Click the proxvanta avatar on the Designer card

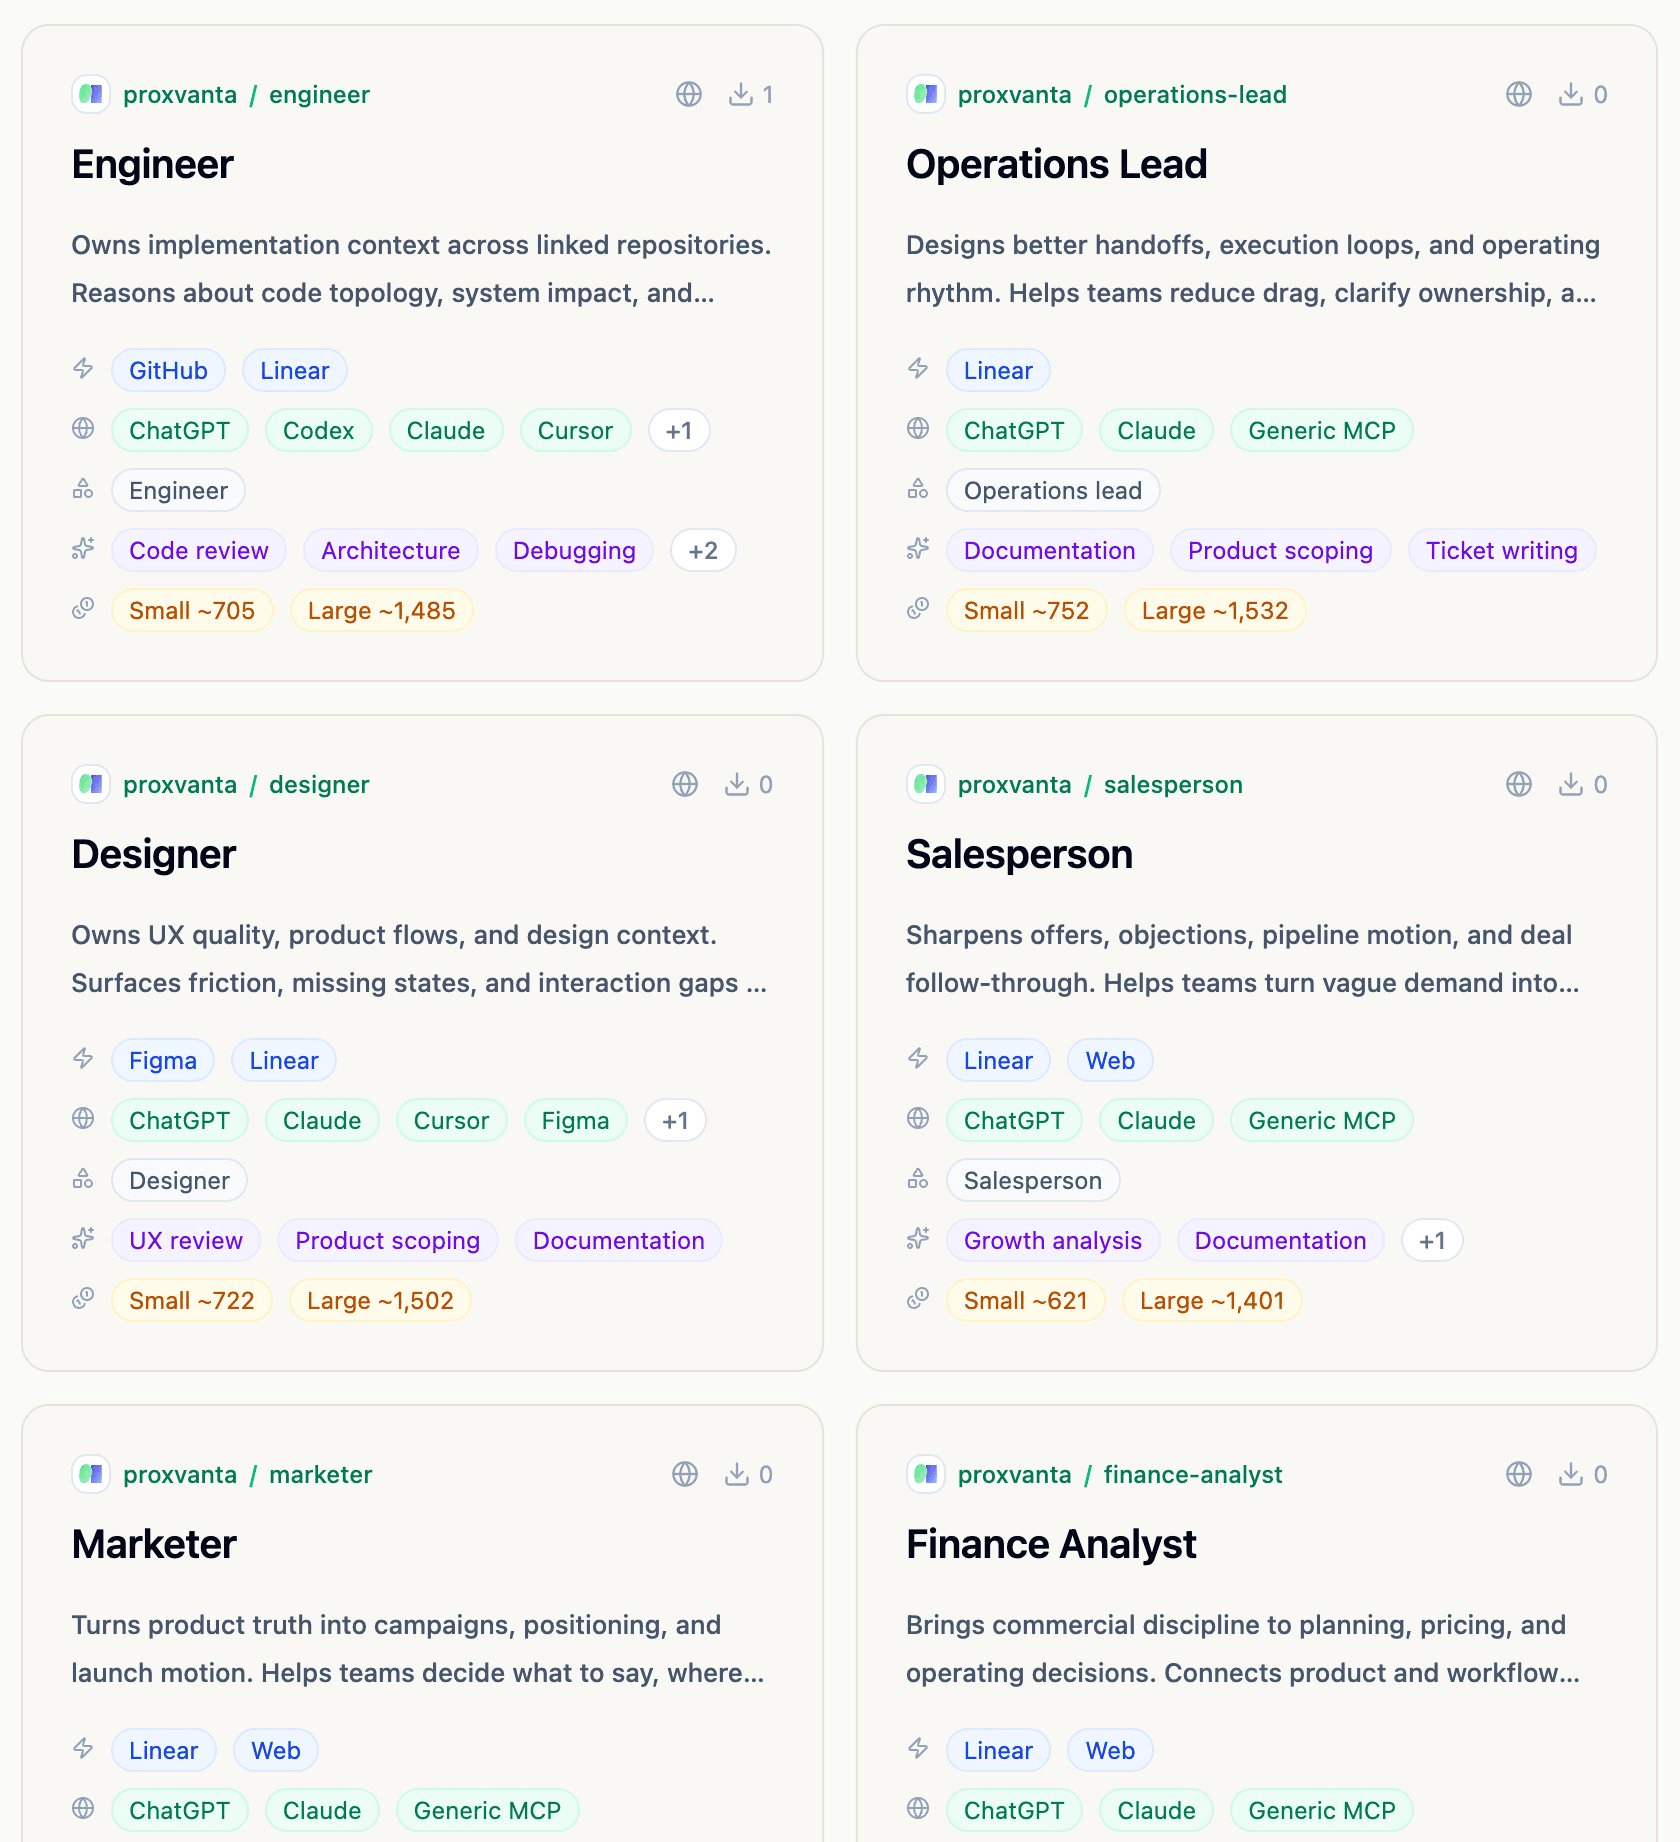[x=91, y=785]
